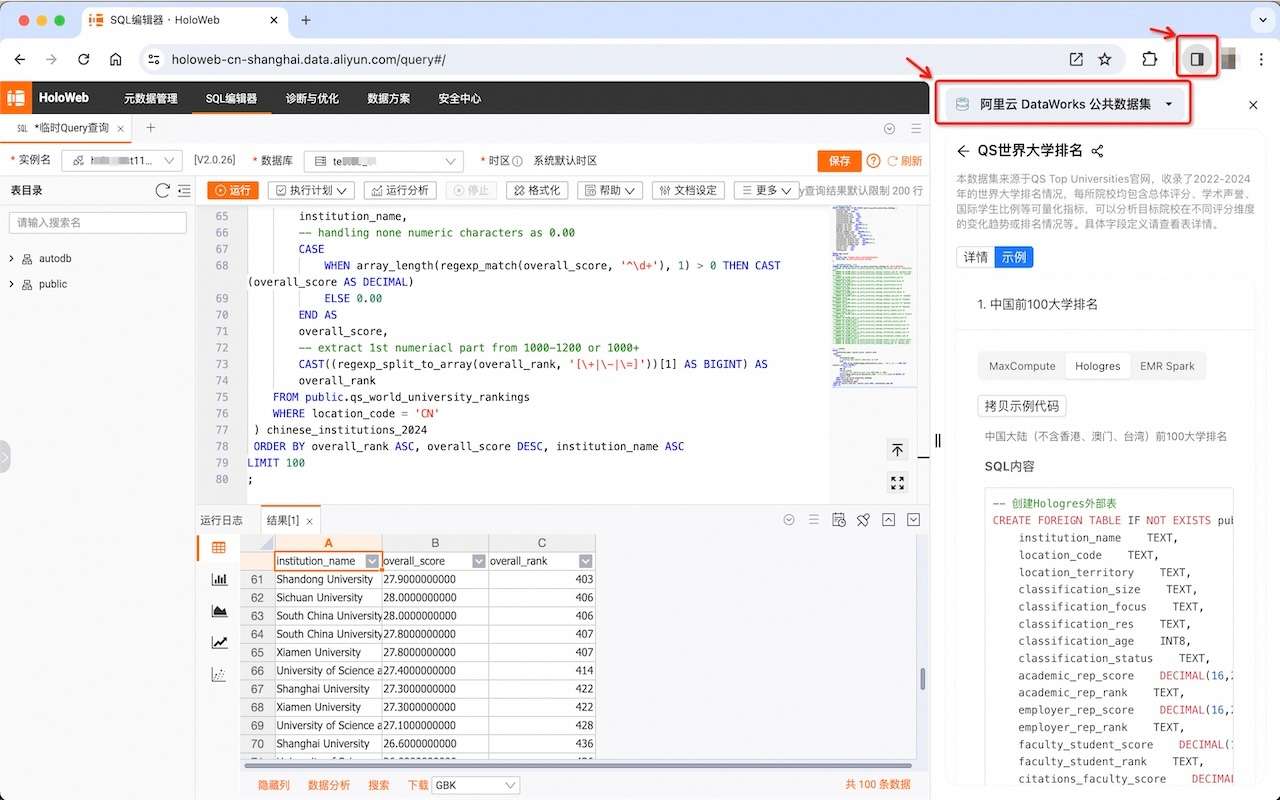Bookmark this page with the star icon
Viewport: 1280px width, 800px height.
click(1105, 59)
